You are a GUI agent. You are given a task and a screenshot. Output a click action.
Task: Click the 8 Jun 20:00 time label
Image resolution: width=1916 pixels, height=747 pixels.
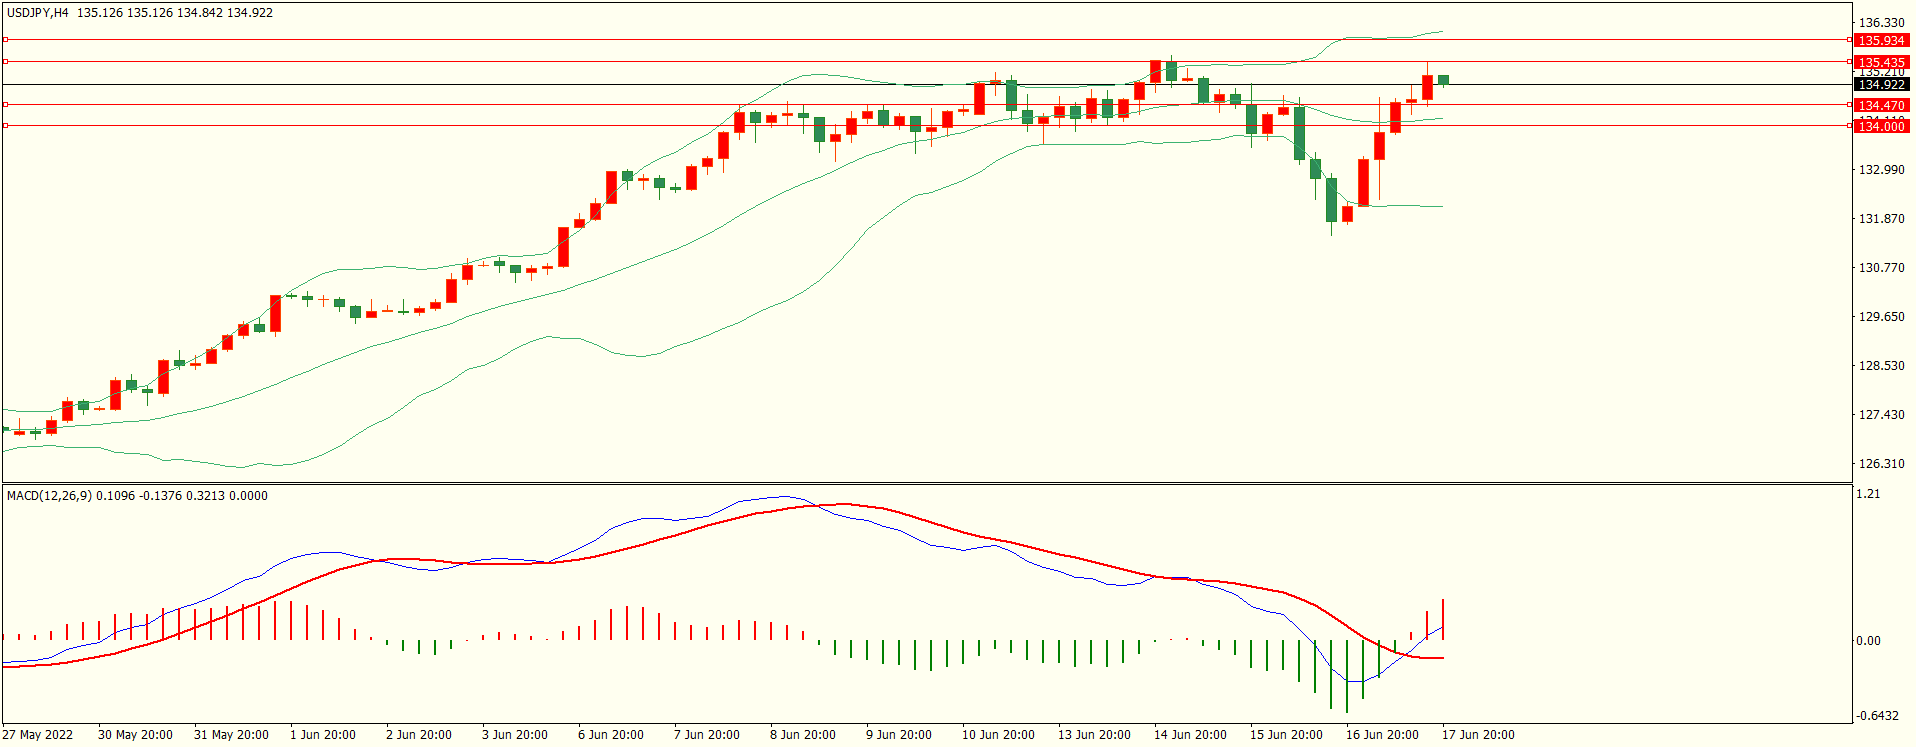coord(803,735)
